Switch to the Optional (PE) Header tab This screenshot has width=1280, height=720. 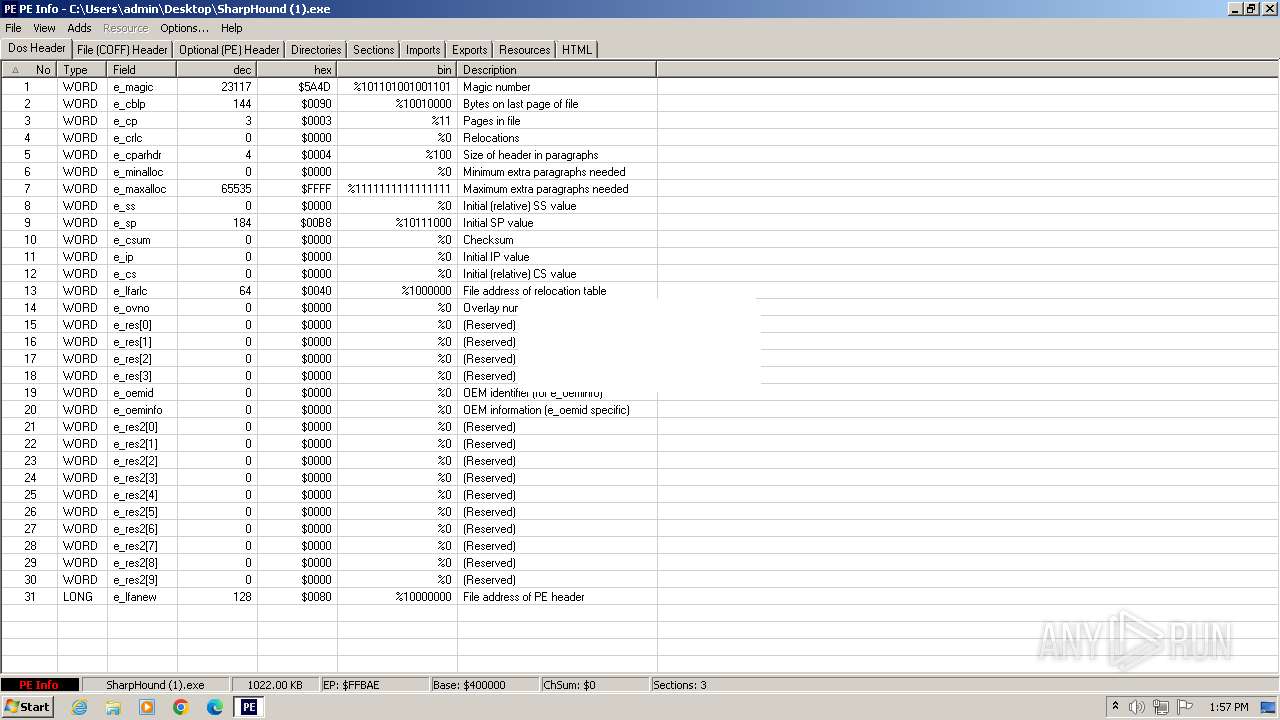click(x=229, y=50)
